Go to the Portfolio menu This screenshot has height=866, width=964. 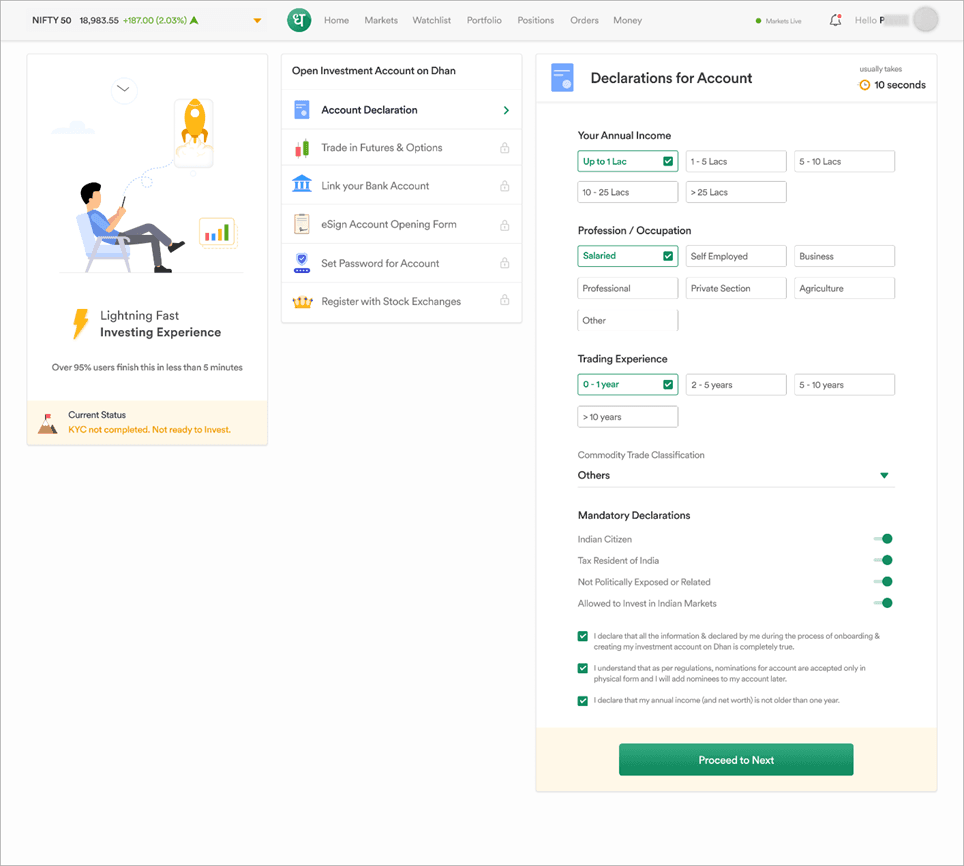coord(484,20)
